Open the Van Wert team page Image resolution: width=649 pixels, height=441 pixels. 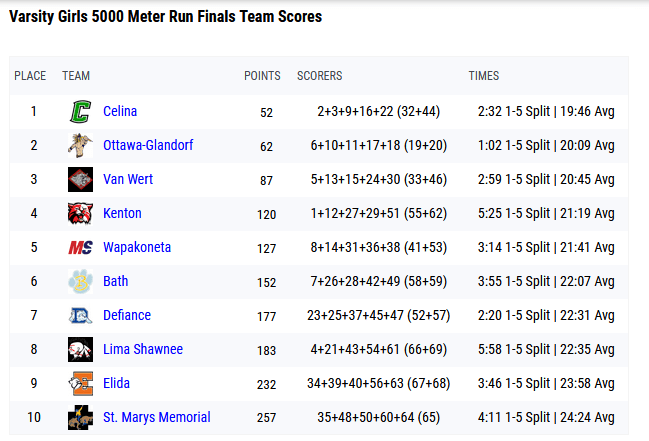tap(128, 179)
